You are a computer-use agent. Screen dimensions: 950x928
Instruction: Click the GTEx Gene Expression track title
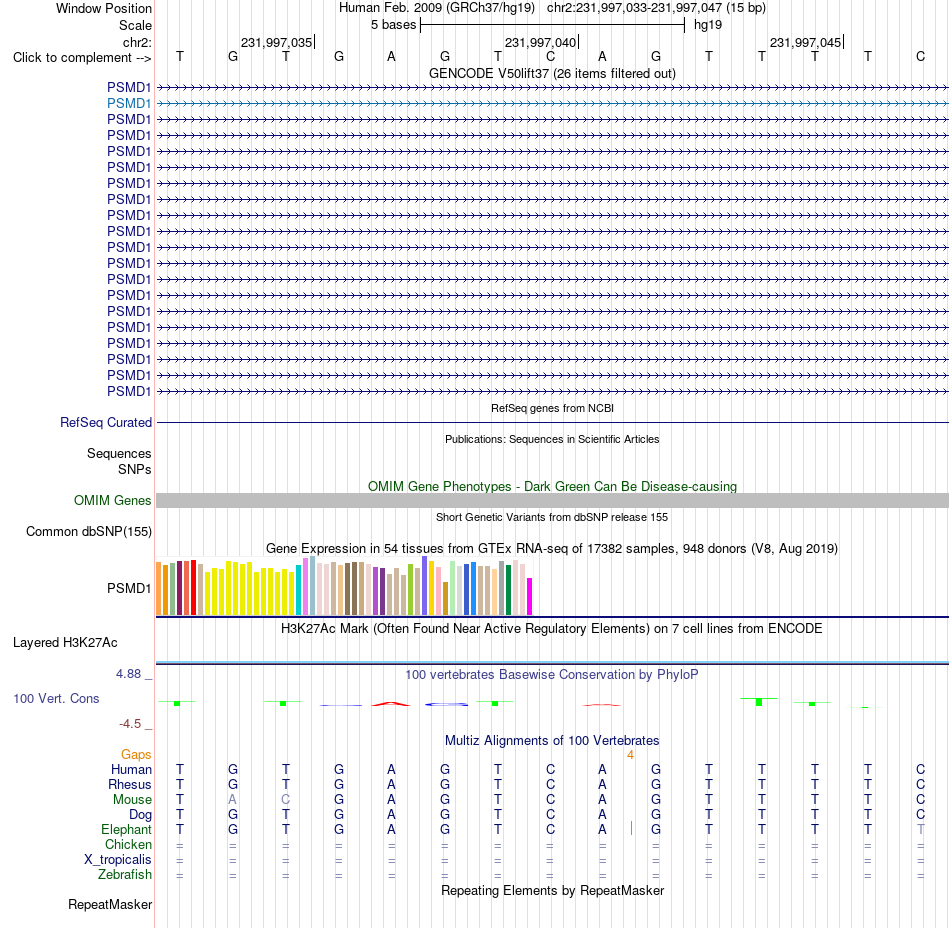[x=552, y=549]
